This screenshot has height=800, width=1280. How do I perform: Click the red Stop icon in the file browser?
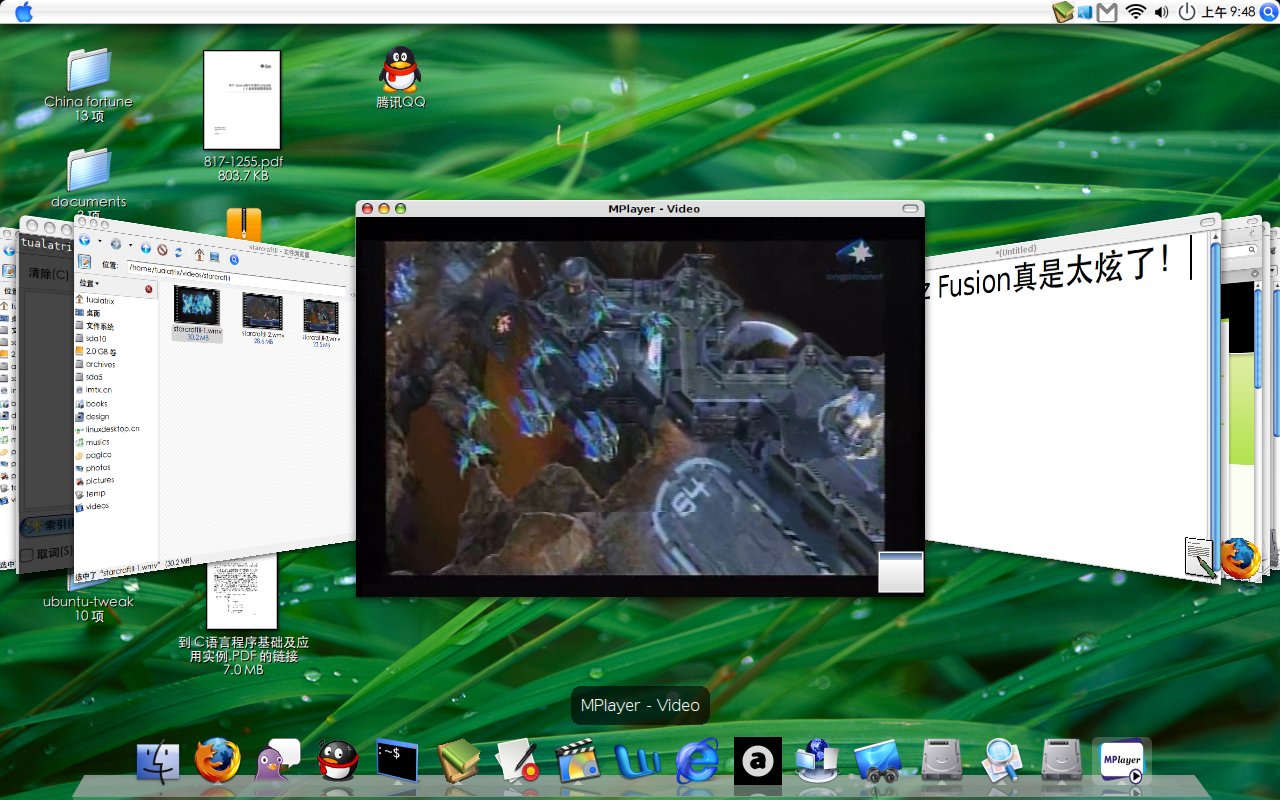pyautogui.click(x=162, y=250)
